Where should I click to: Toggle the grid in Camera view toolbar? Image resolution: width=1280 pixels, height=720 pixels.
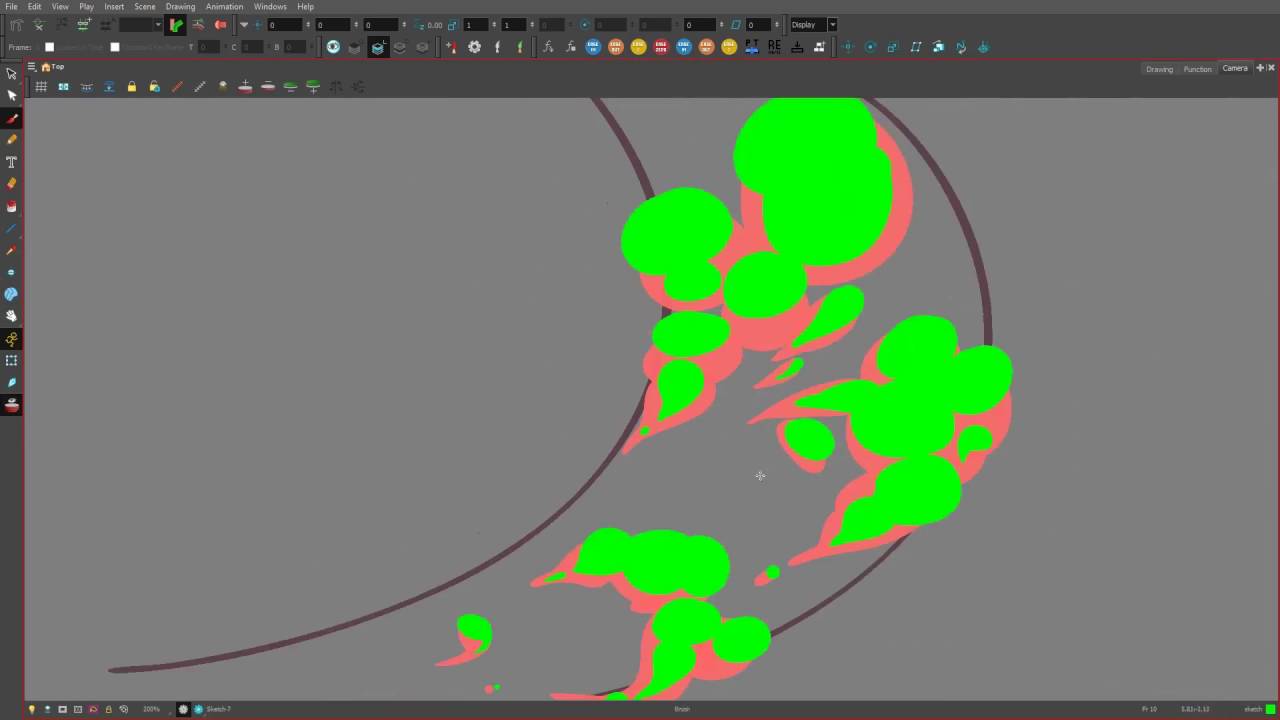tap(41, 87)
